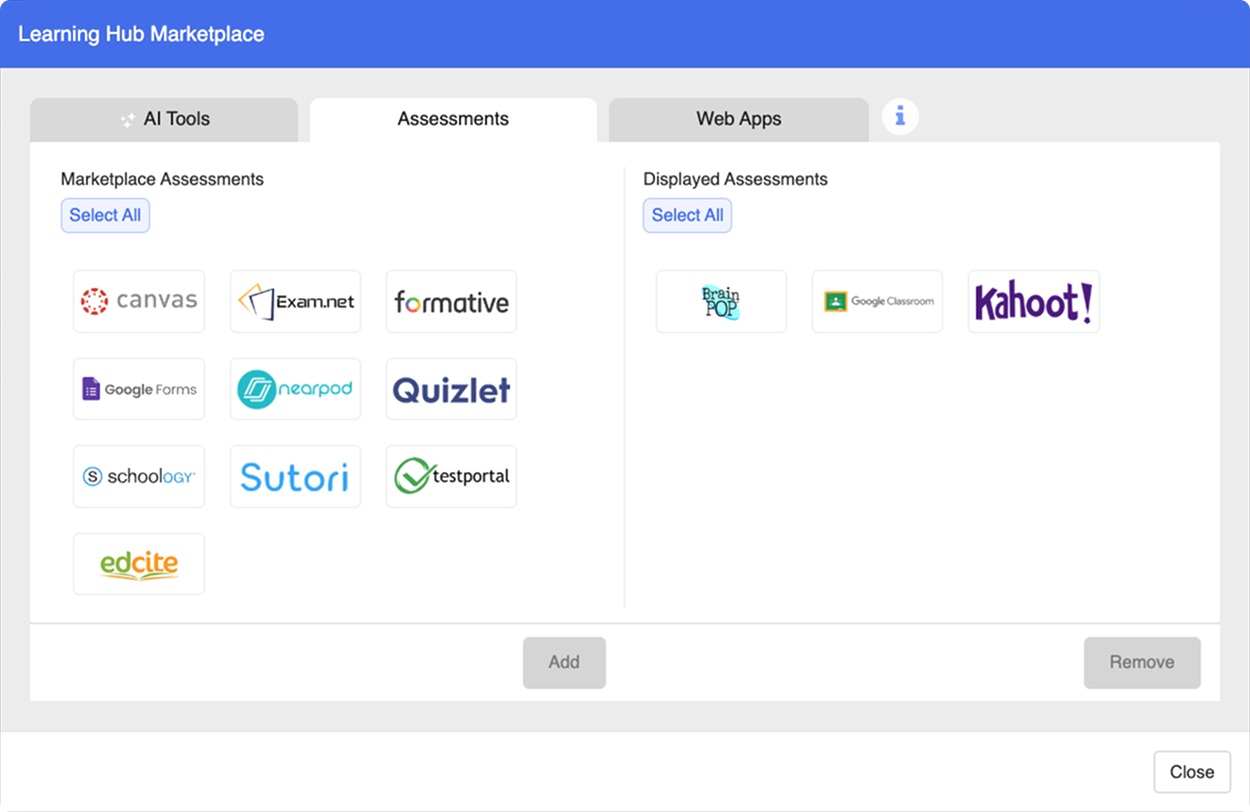Switch to the AI Tools tab
The height and width of the screenshot is (812, 1250).
164,119
